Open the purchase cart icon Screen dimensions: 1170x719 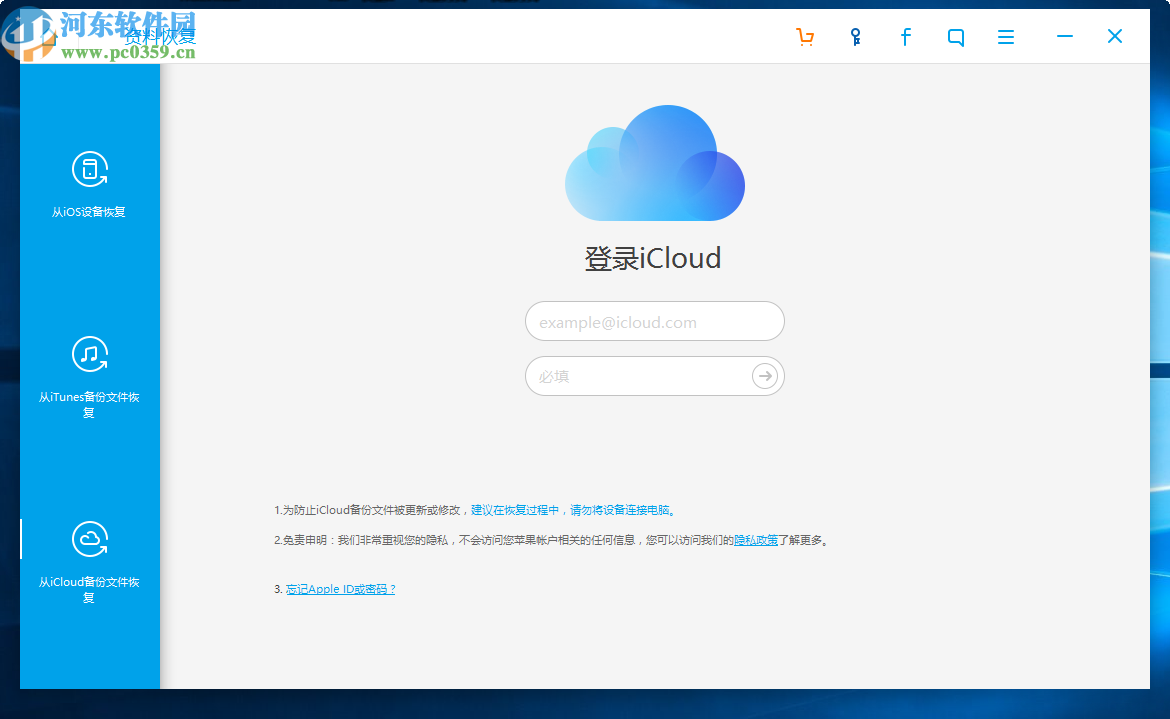pos(805,36)
